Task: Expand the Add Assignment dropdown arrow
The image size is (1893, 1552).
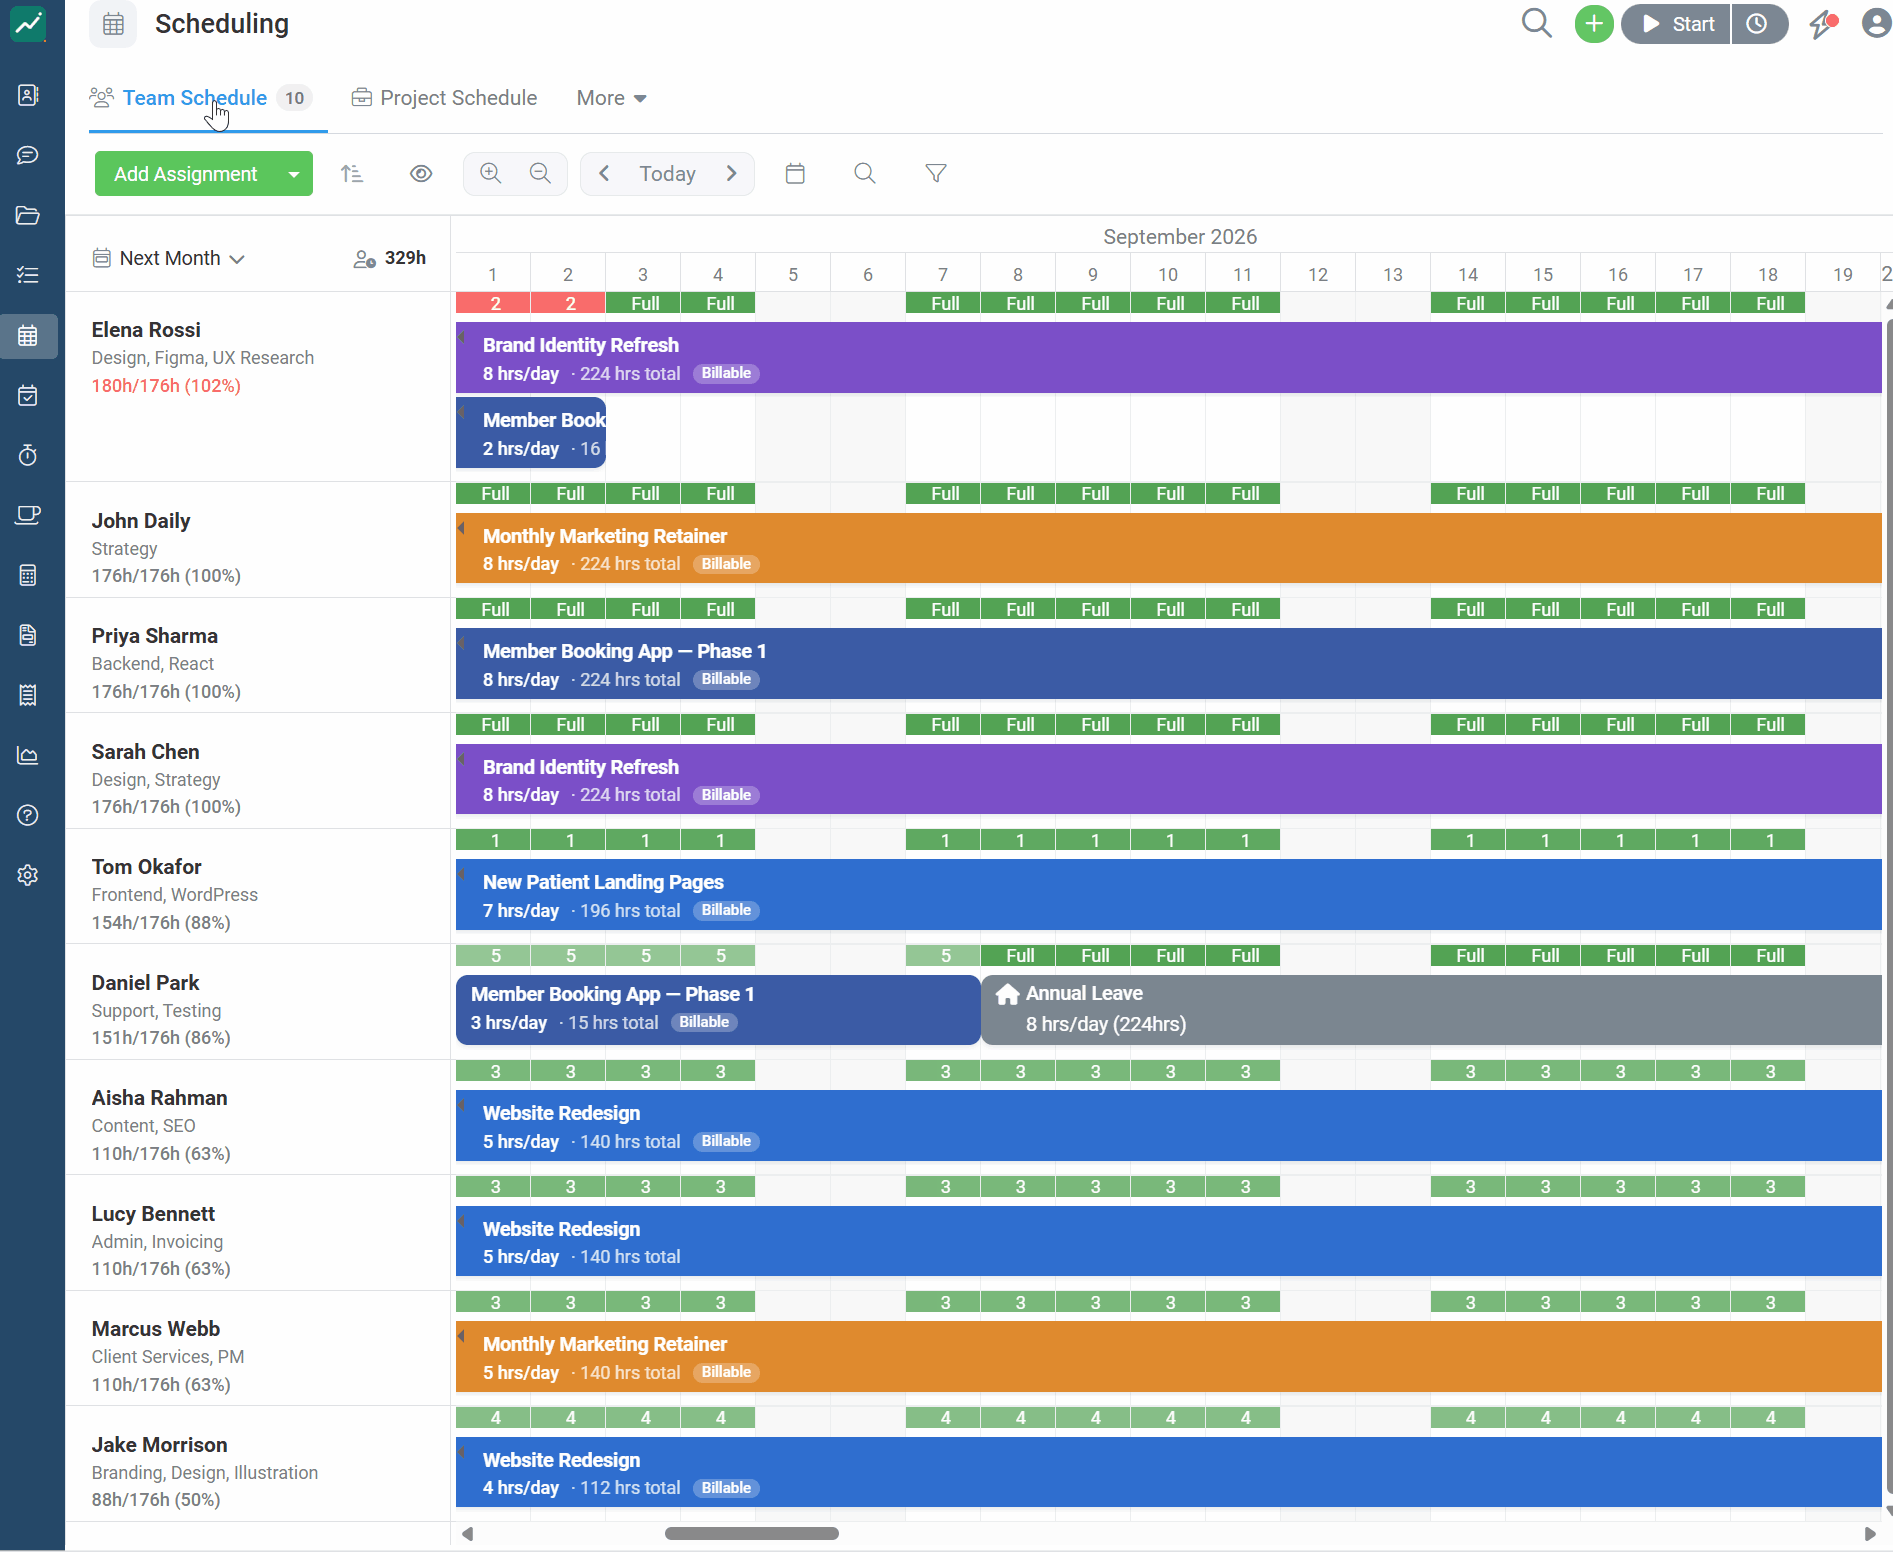Action: (294, 174)
